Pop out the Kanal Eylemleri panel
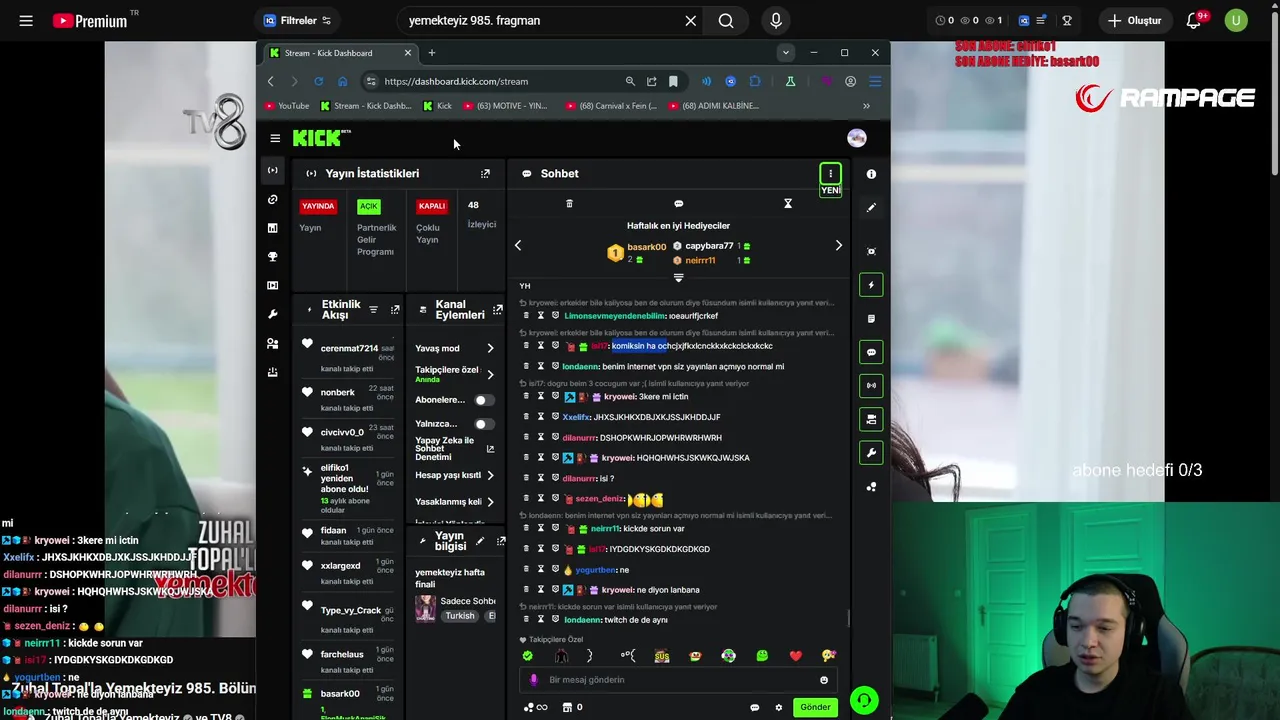 click(497, 310)
